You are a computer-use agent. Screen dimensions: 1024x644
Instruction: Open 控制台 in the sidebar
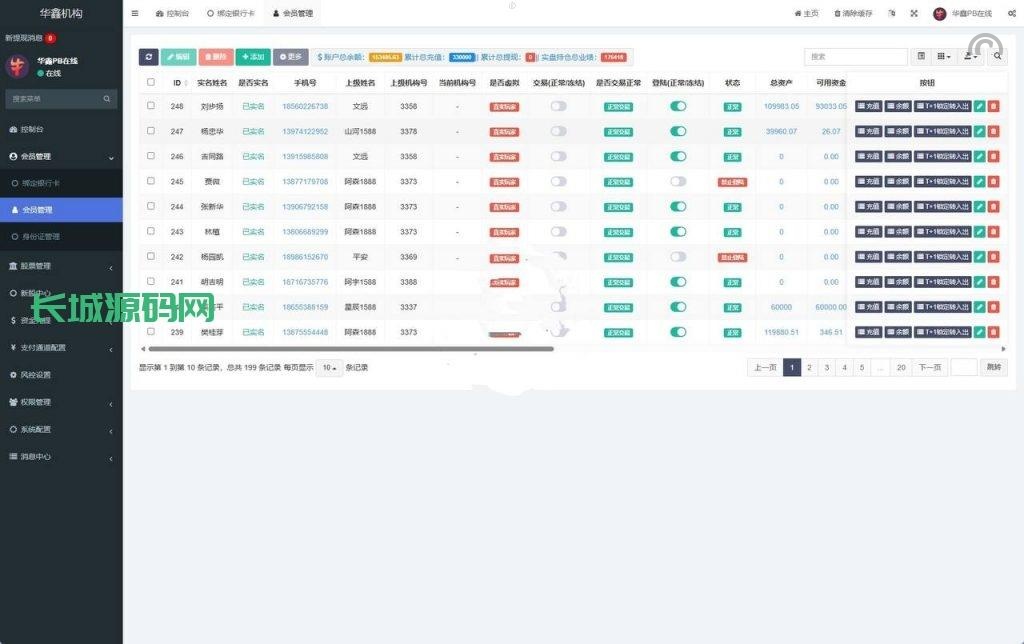(x=61, y=129)
